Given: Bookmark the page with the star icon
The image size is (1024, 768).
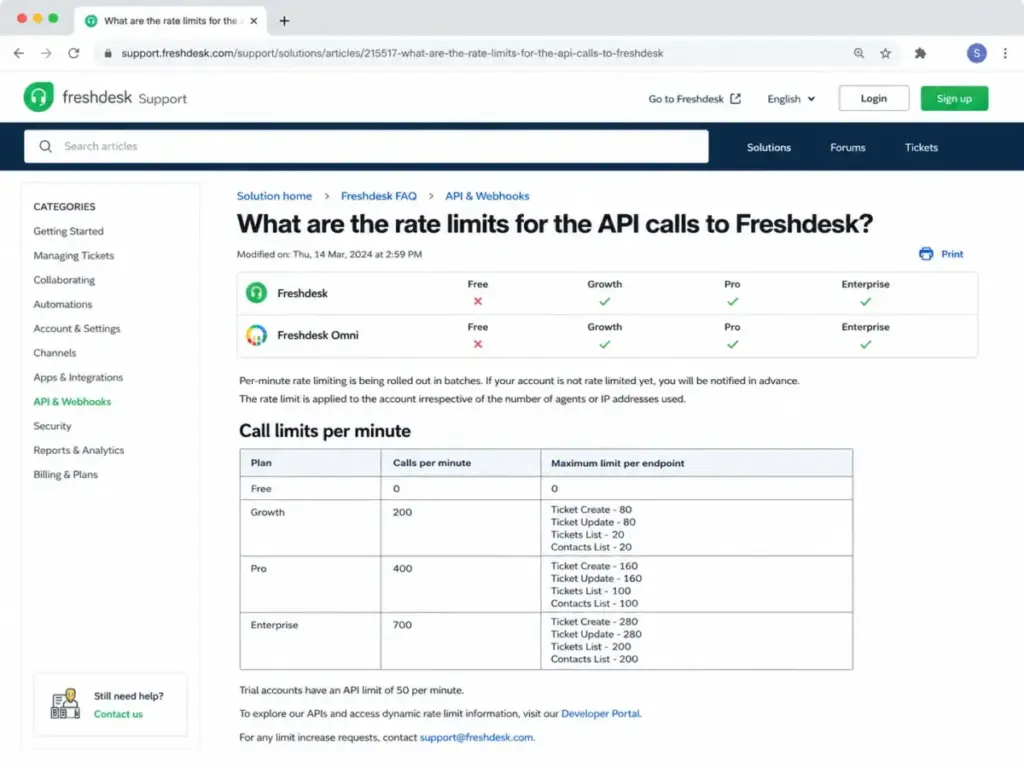Looking at the screenshot, I should point(886,54).
